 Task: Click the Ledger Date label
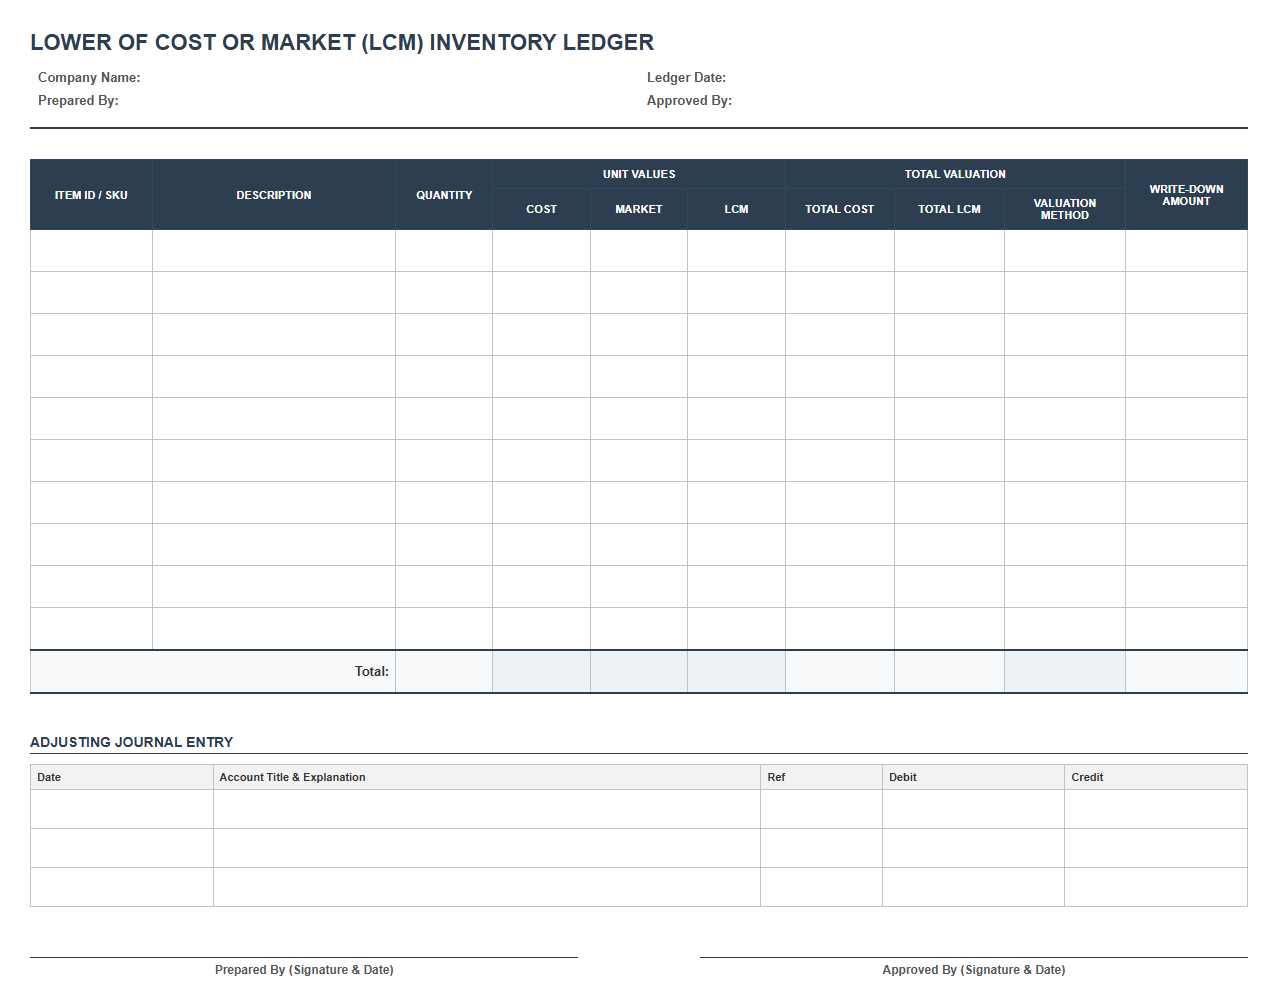686,78
